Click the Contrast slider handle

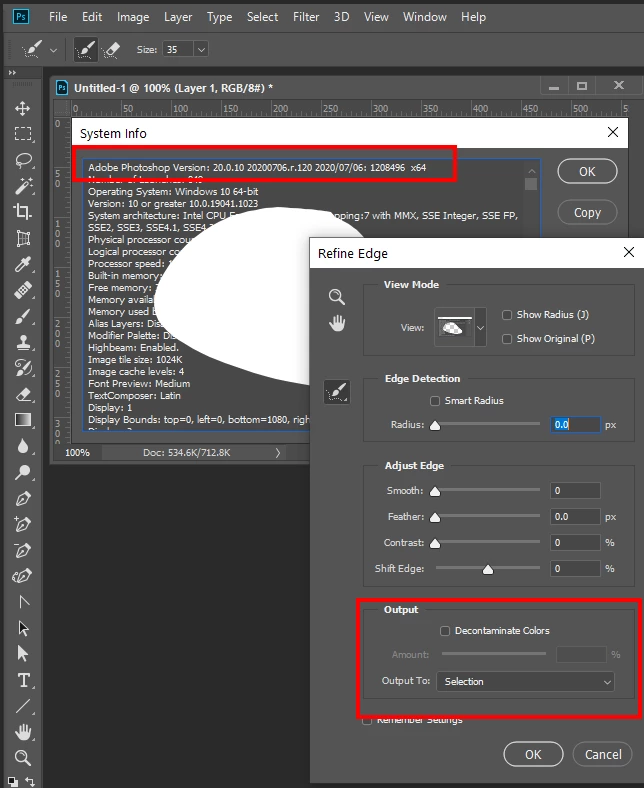click(435, 543)
